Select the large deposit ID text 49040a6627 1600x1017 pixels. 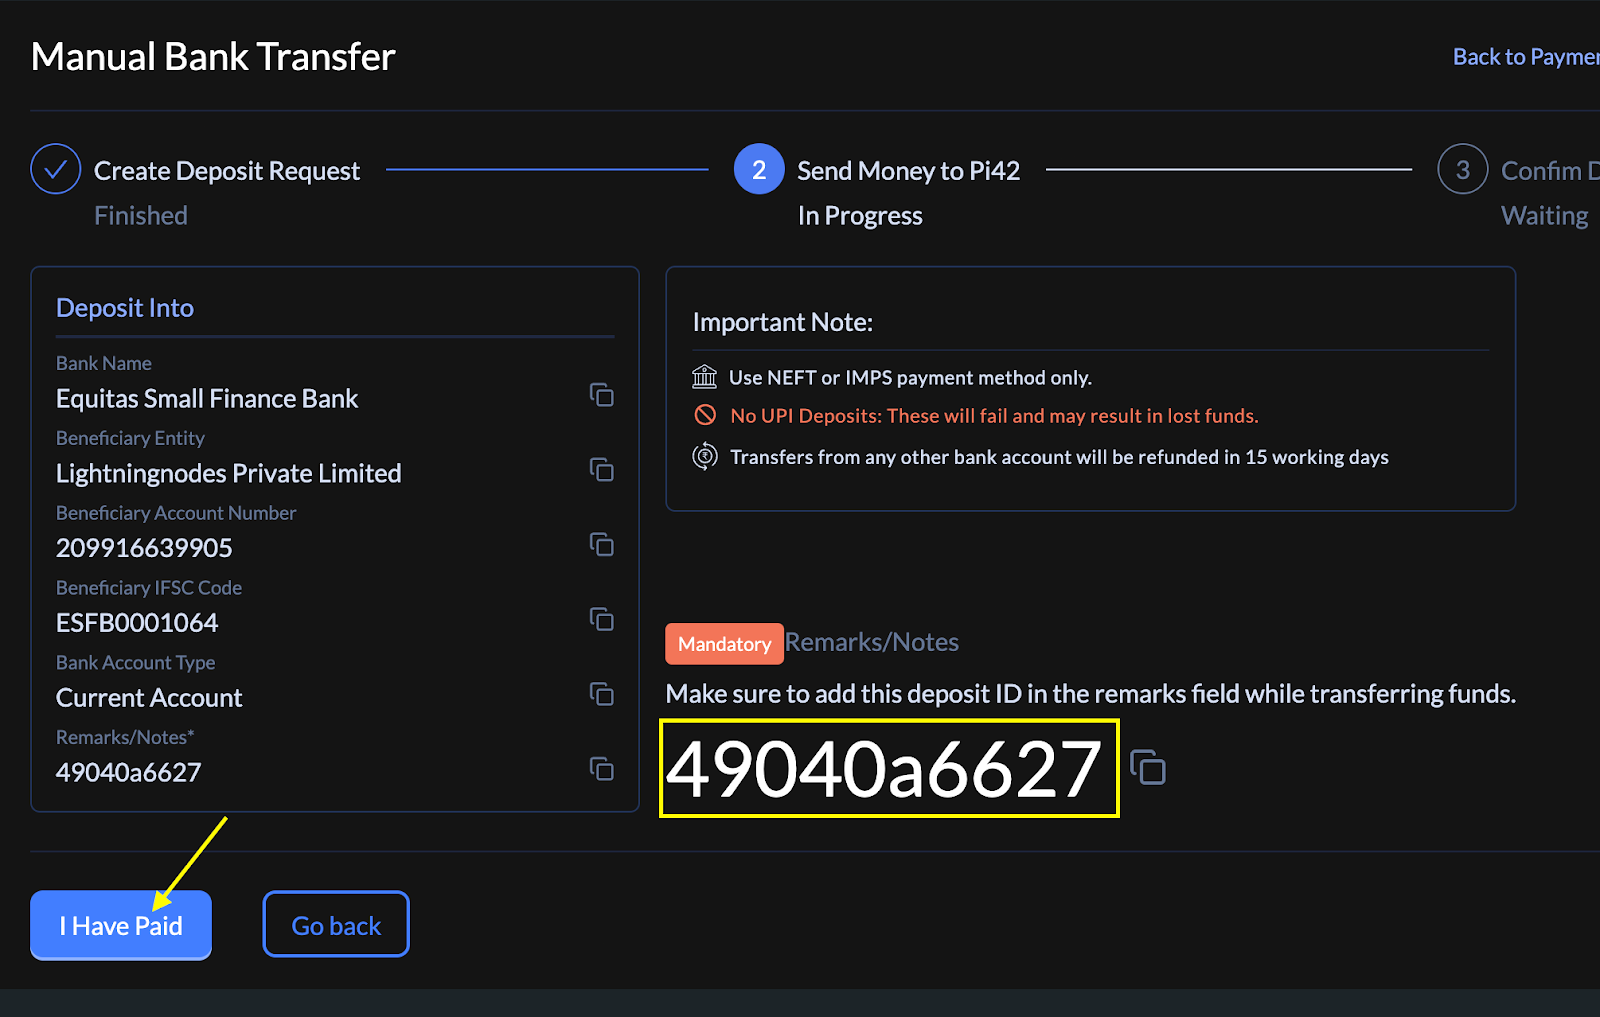(x=884, y=769)
